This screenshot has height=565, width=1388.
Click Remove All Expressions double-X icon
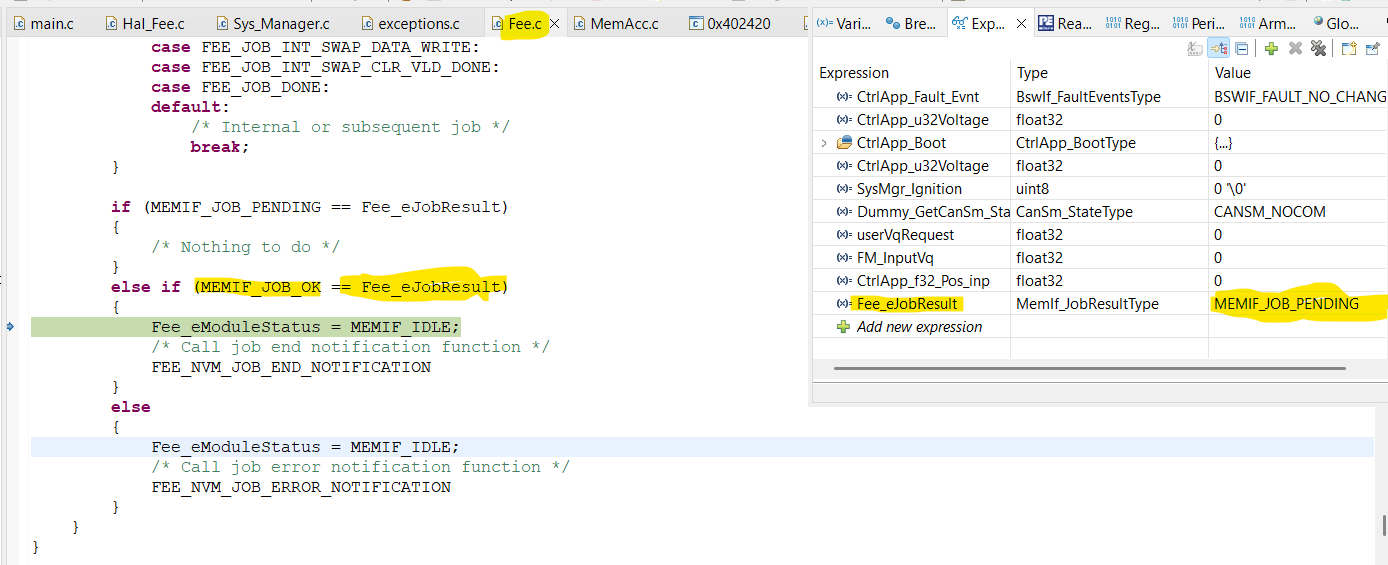coord(1318,48)
